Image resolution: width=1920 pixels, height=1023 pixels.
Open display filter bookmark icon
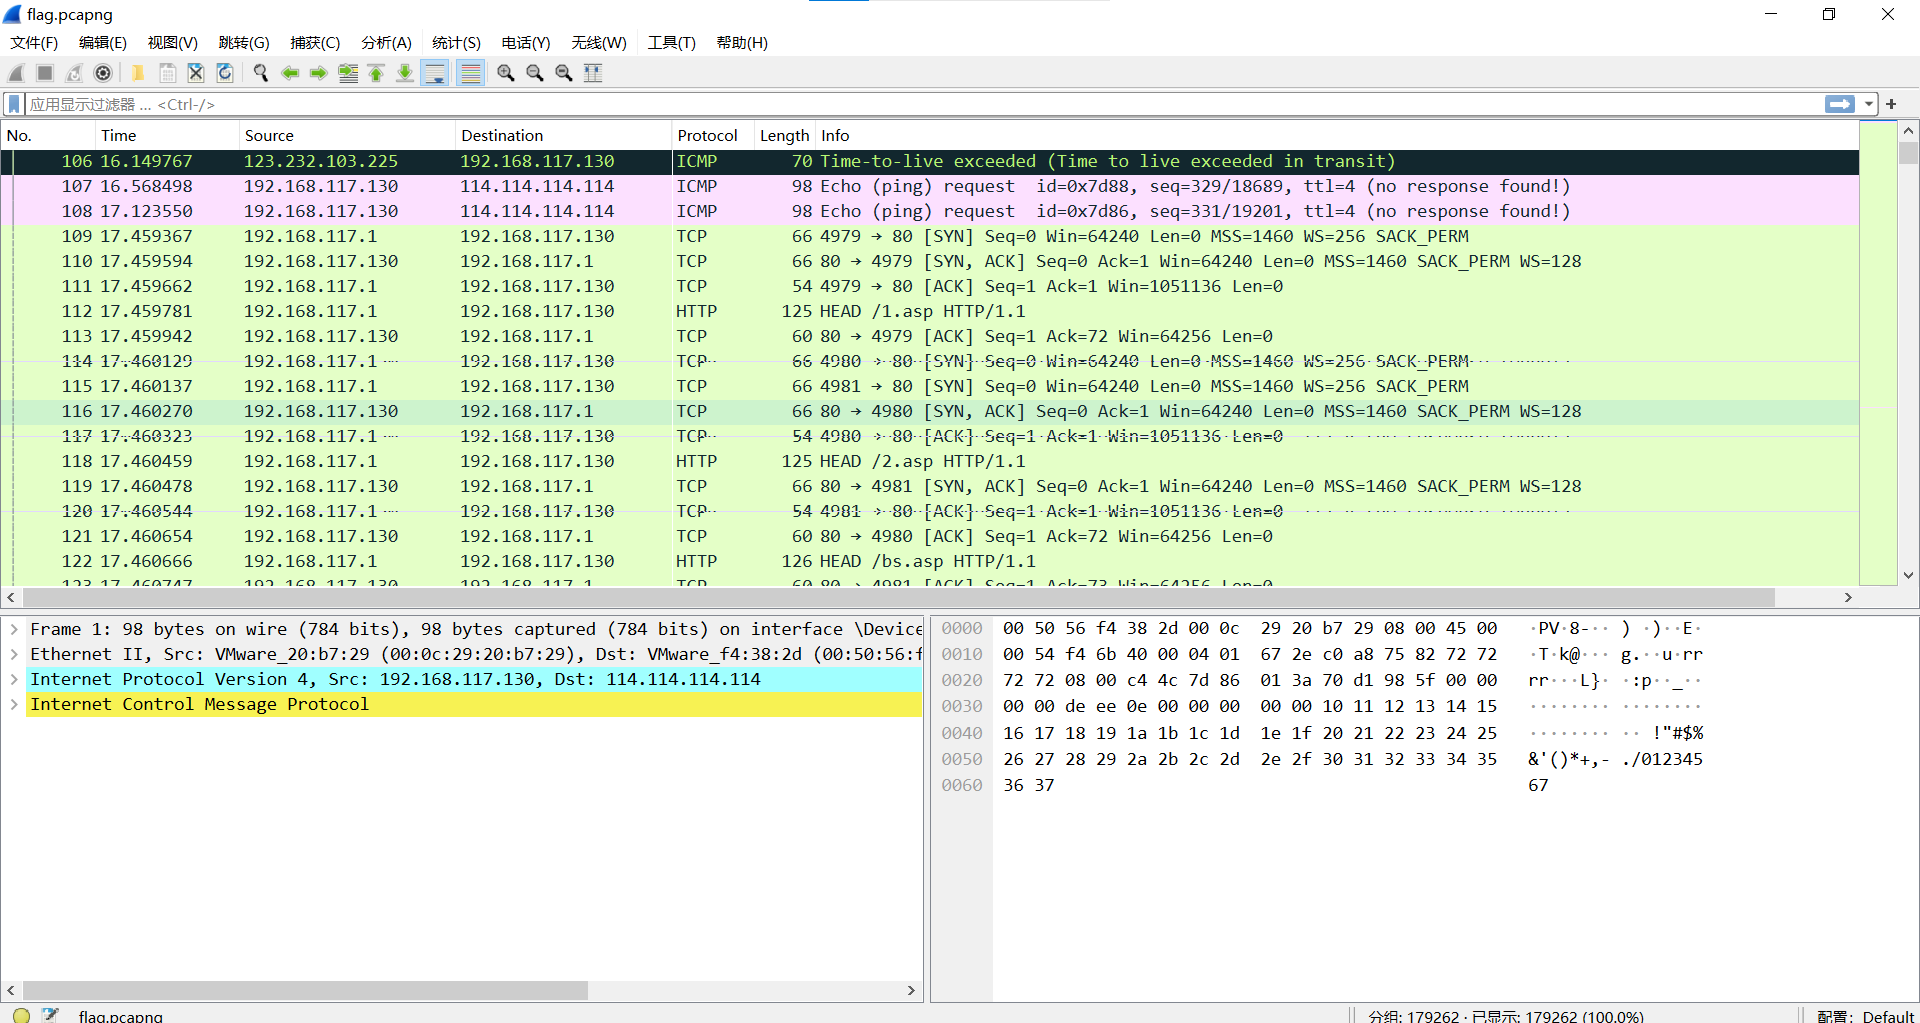tap(14, 104)
